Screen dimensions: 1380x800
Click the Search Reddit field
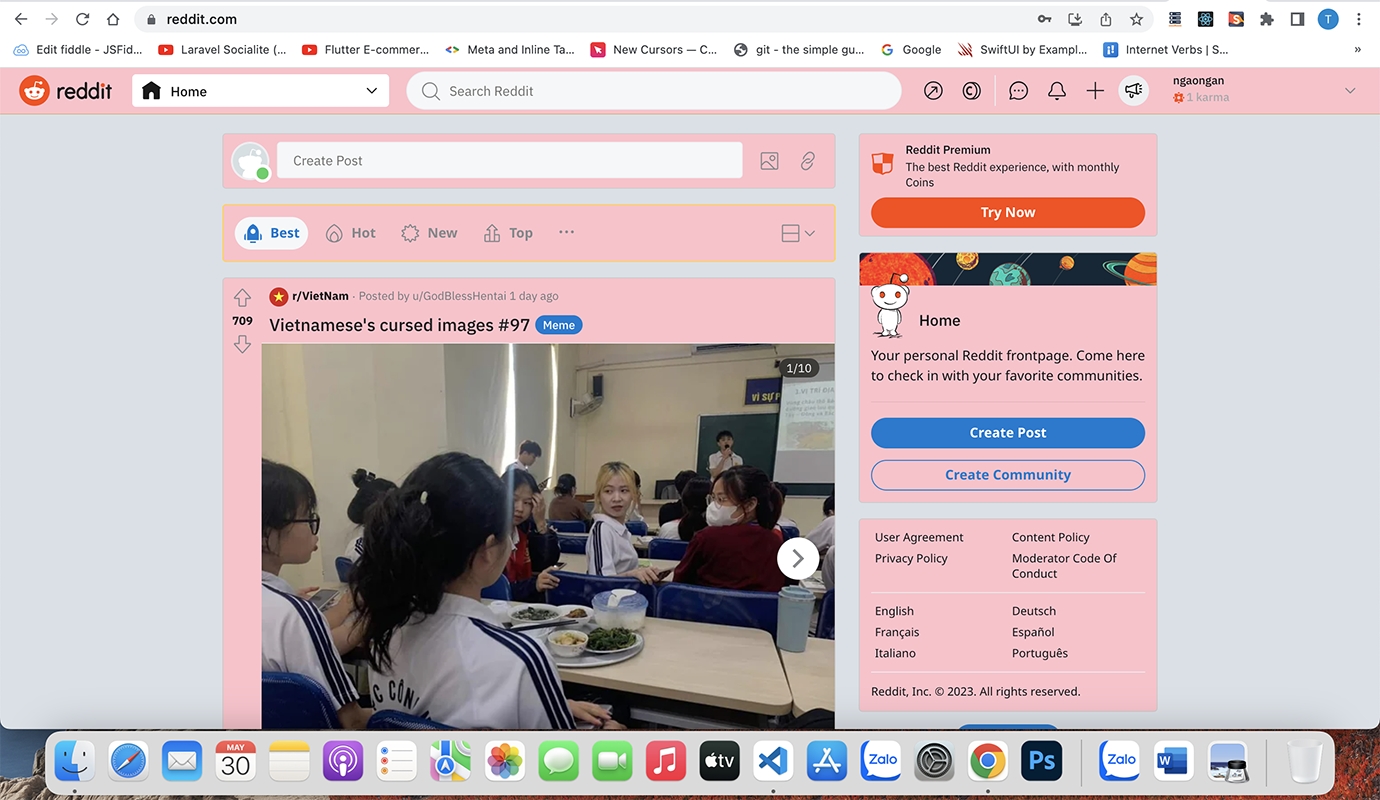pos(654,91)
